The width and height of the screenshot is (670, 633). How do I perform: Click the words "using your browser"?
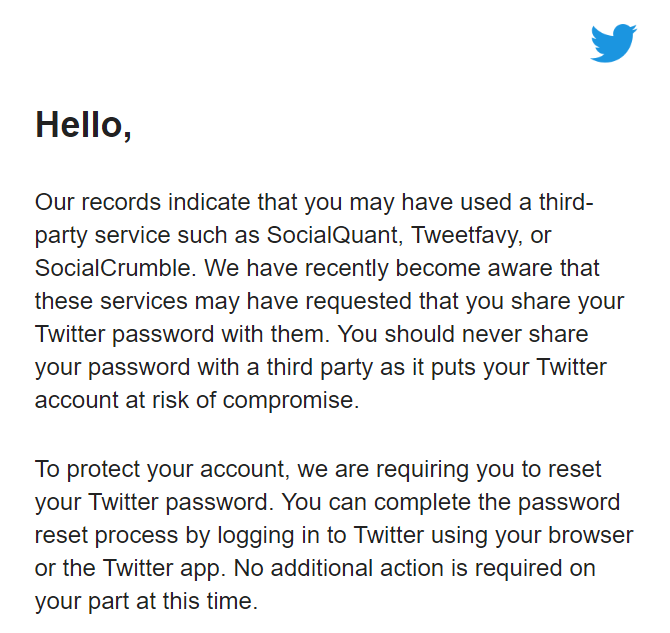click(x=532, y=536)
